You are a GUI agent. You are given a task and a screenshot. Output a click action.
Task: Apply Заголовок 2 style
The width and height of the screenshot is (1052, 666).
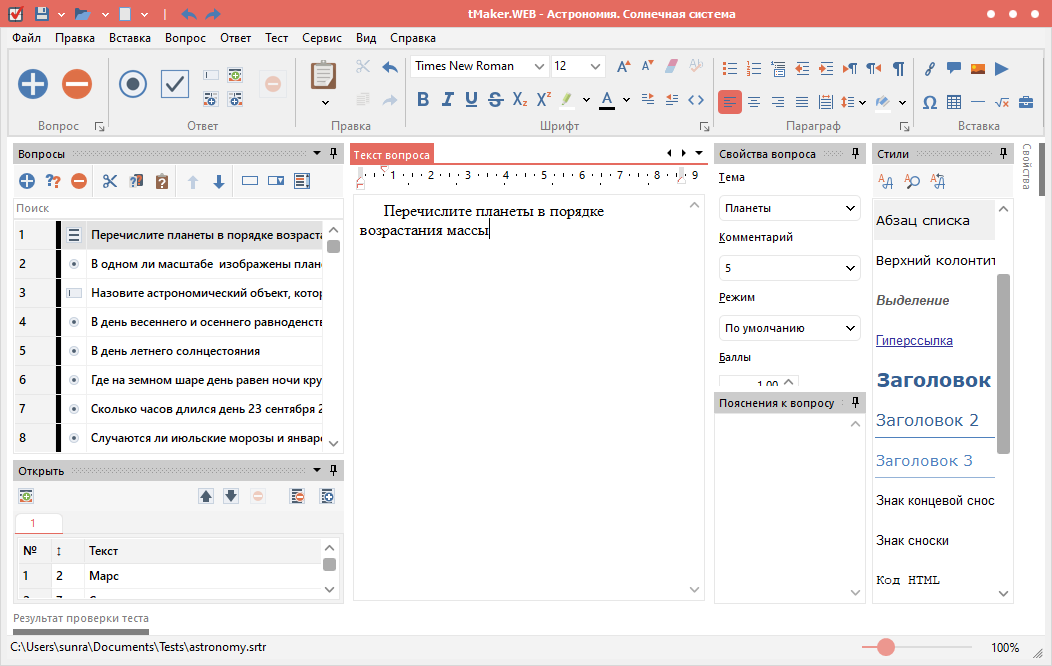(x=927, y=421)
